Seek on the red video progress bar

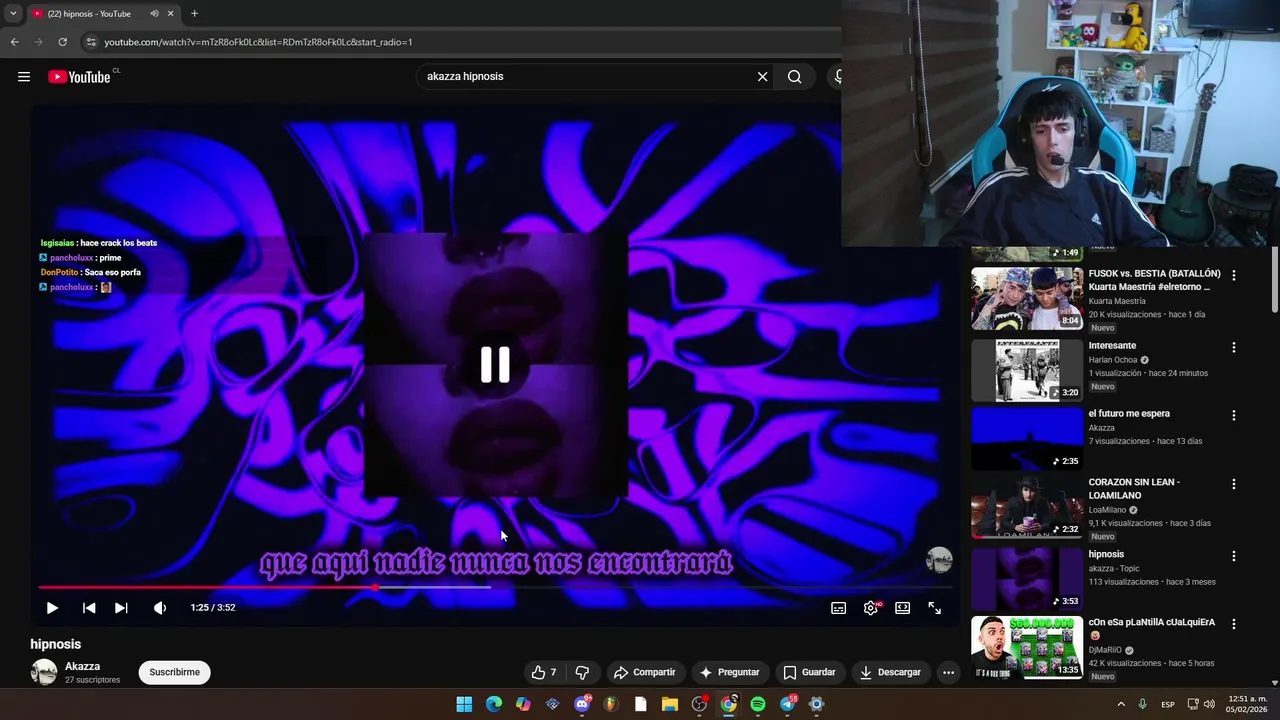(x=495, y=587)
